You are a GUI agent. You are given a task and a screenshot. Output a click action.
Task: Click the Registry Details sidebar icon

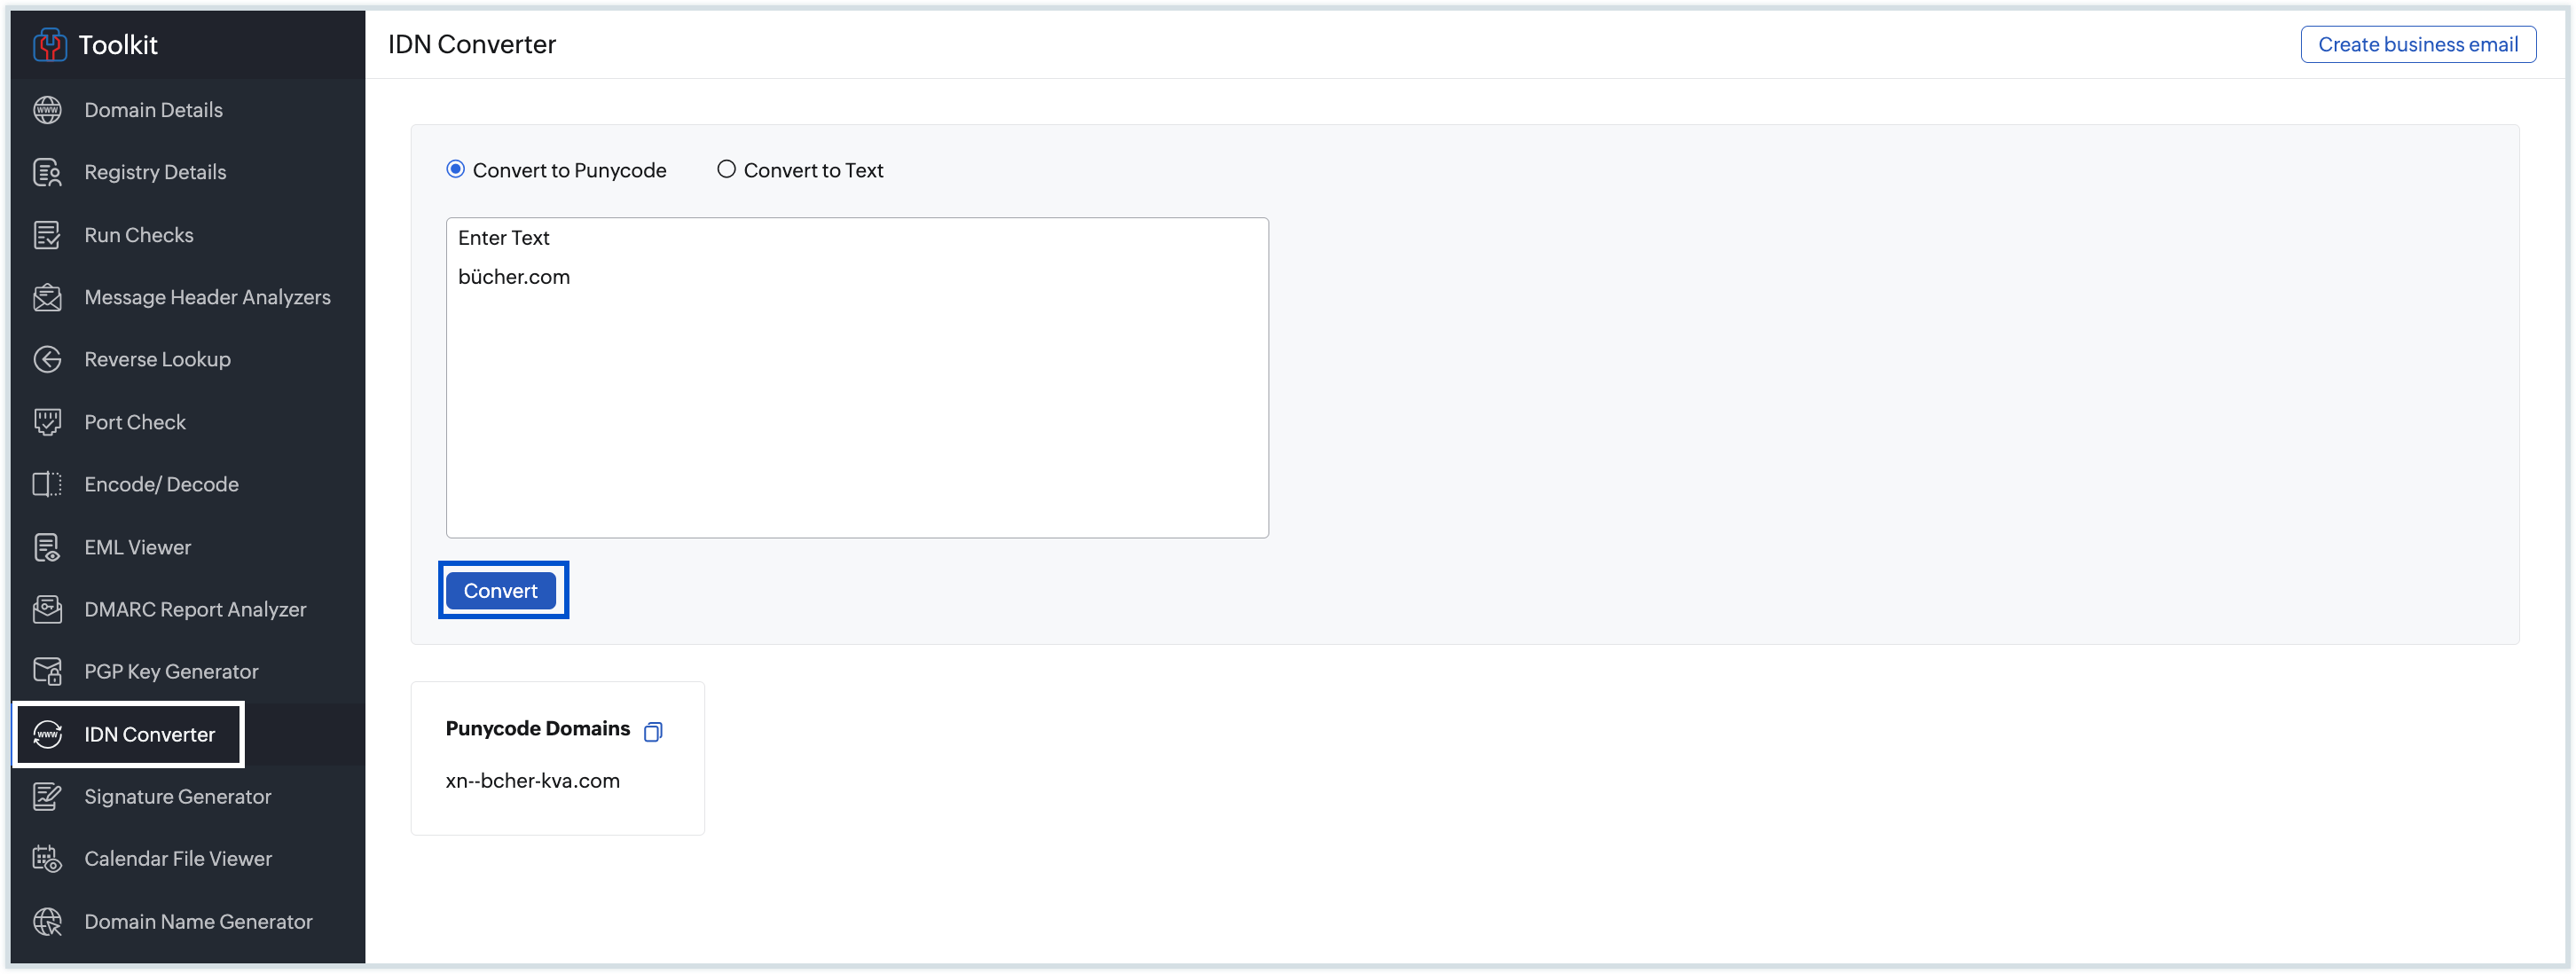47,172
